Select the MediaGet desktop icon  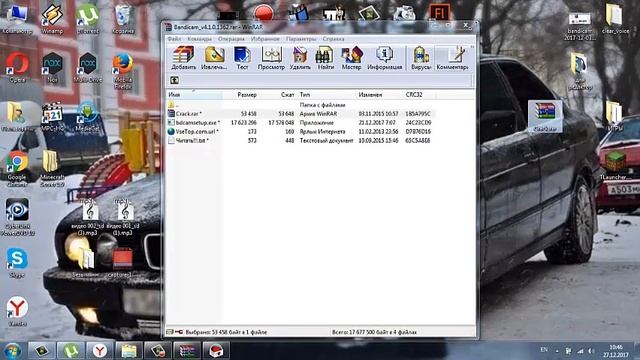87,117
